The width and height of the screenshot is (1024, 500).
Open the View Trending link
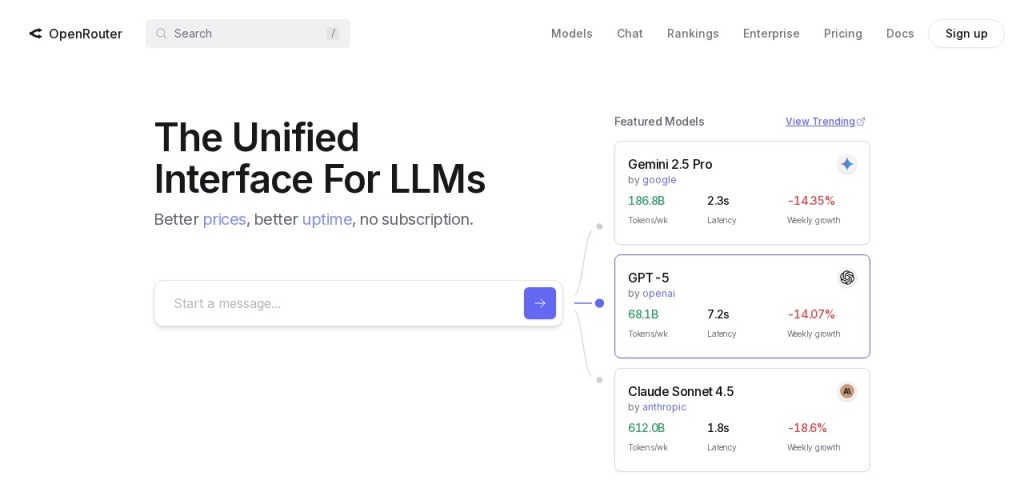tap(819, 122)
